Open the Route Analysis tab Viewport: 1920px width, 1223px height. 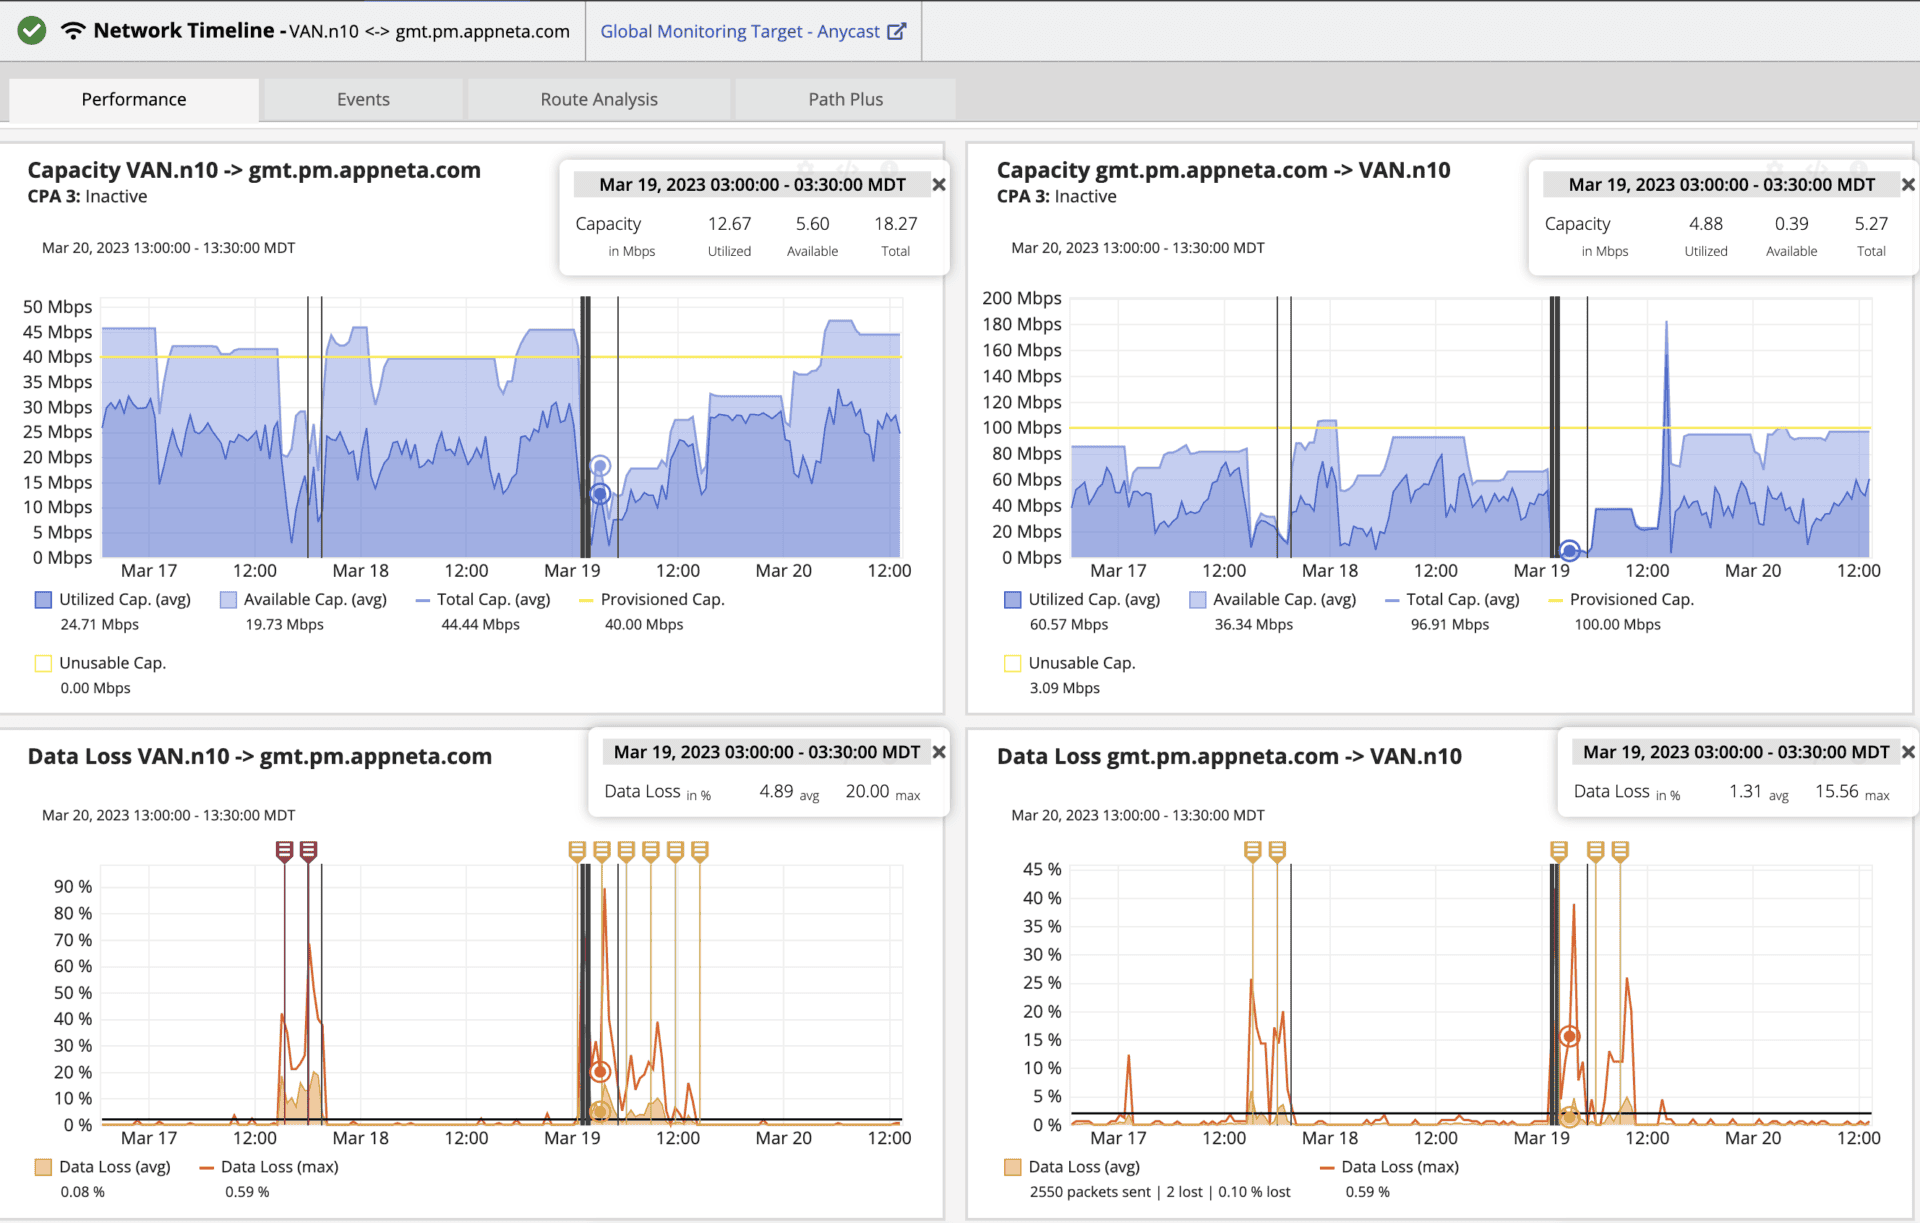[598, 100]
